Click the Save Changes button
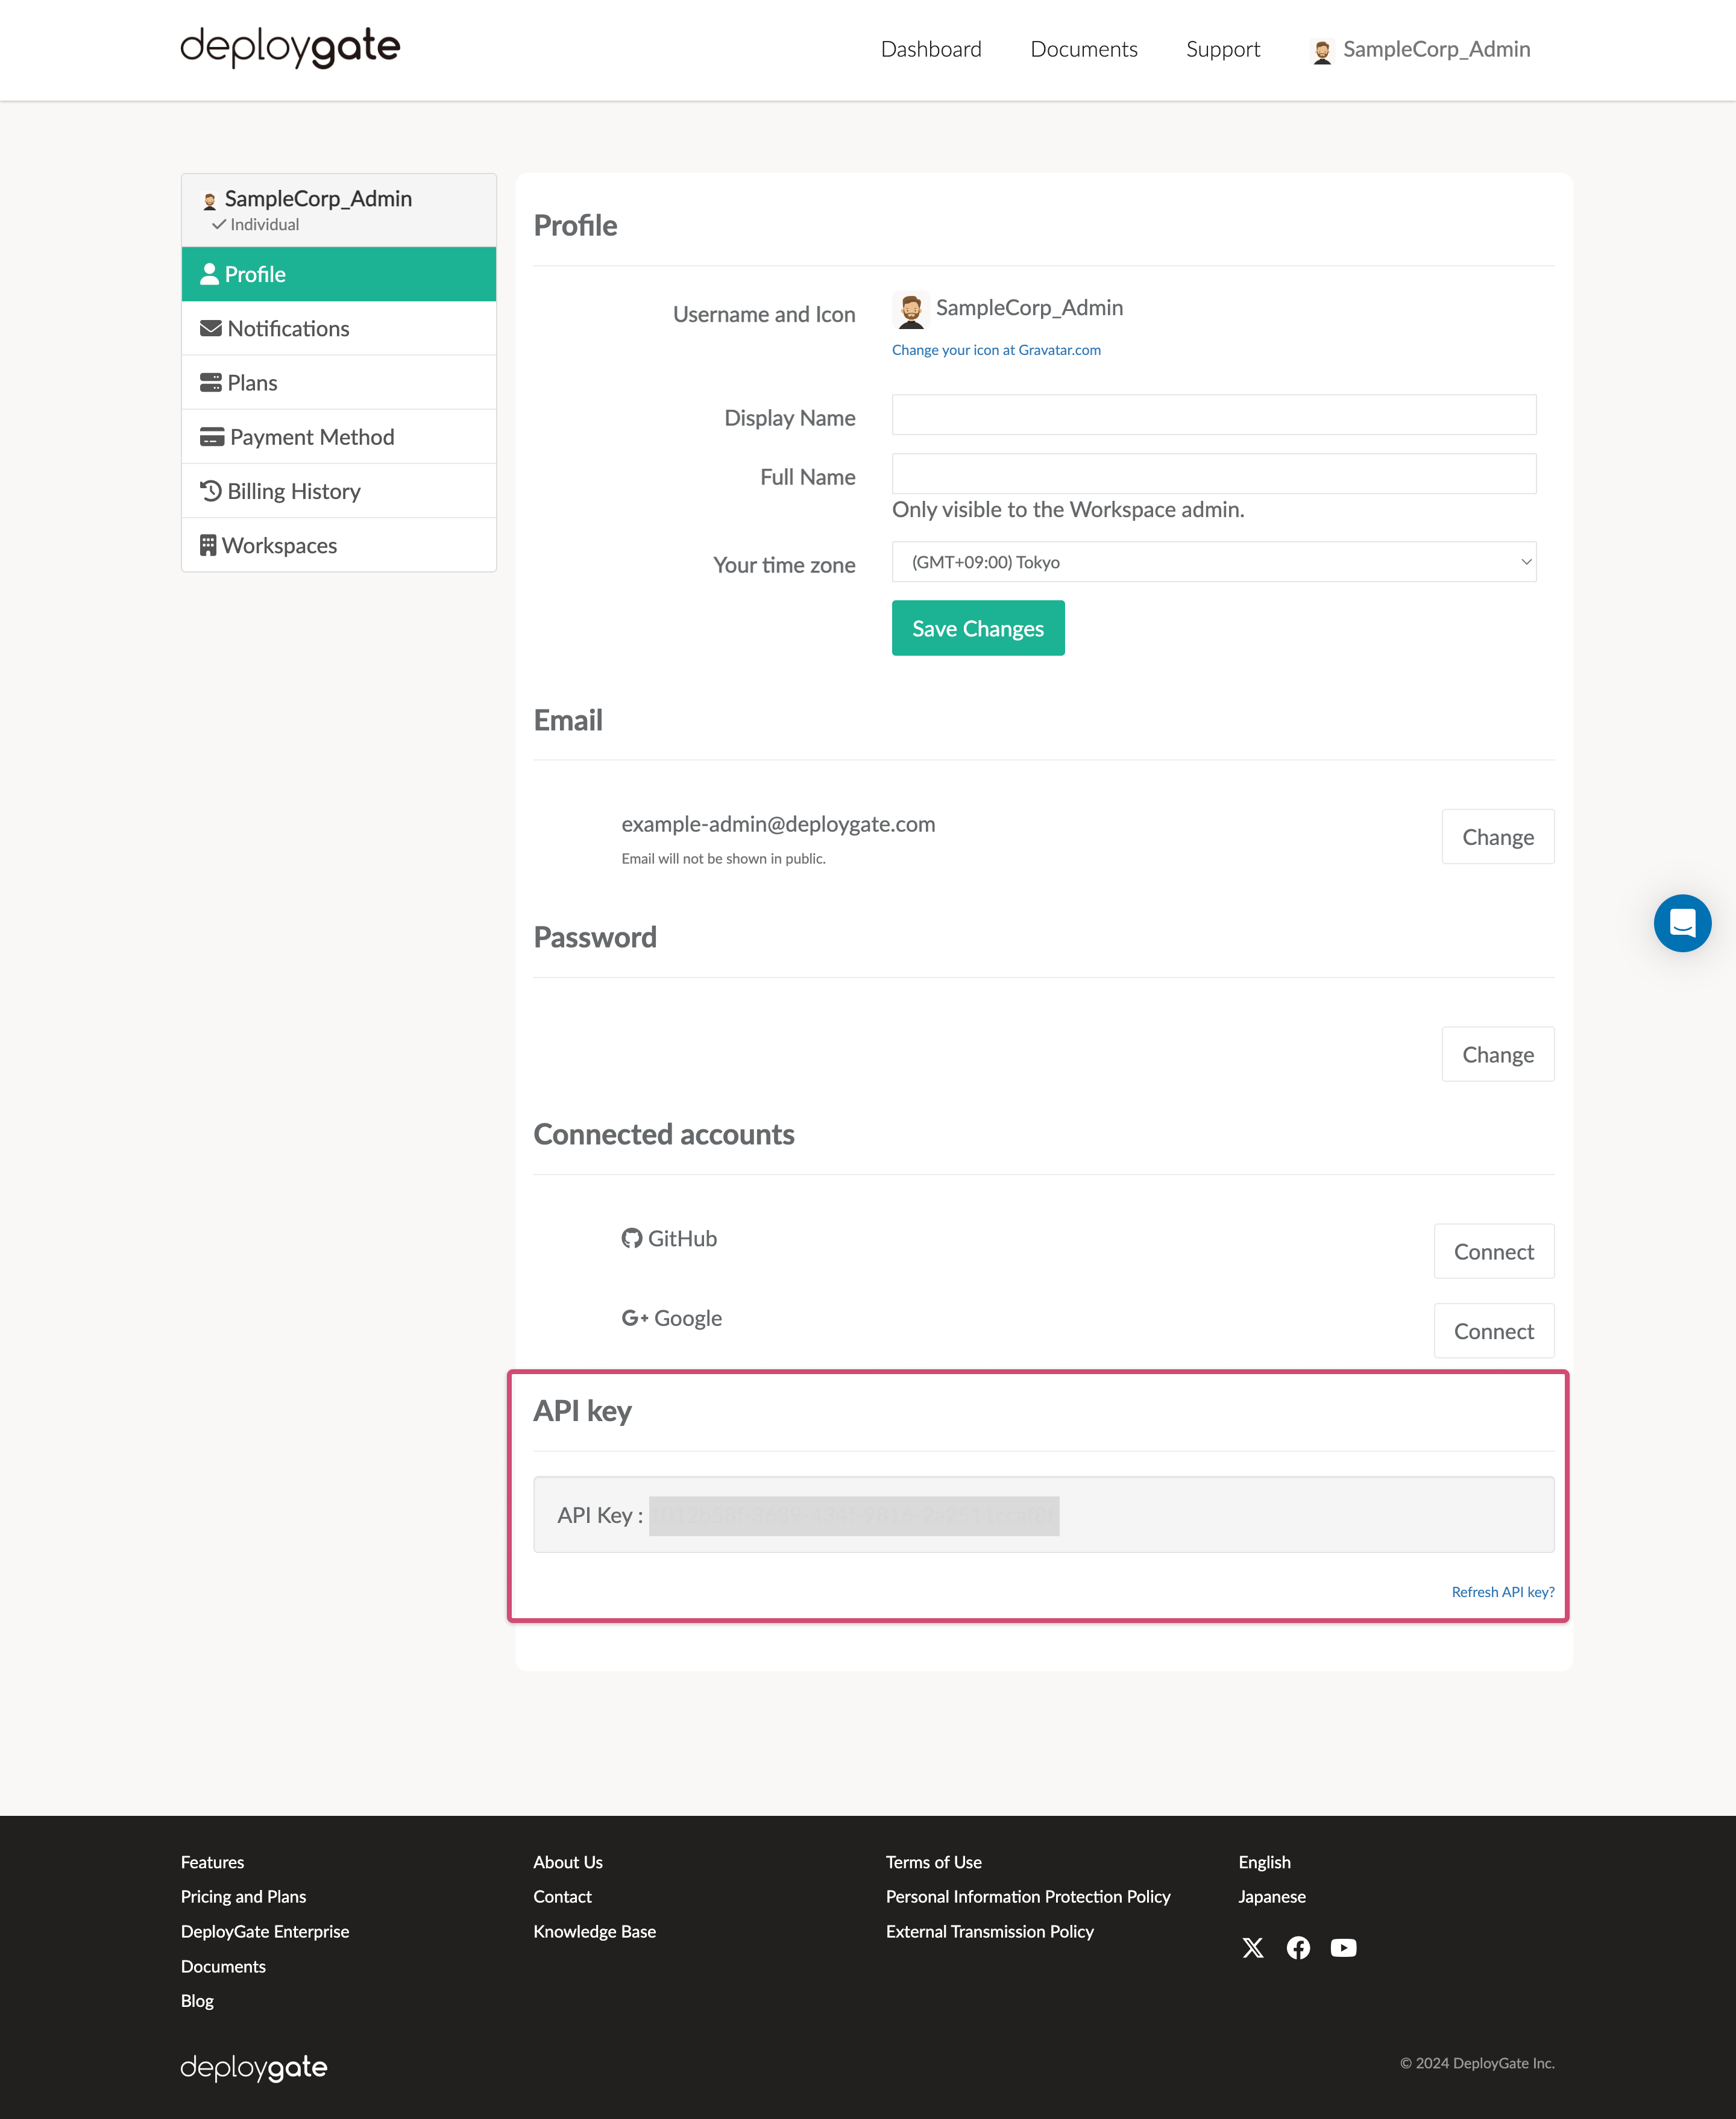Screen dimensions: 1736x2119 click(x=977, y=628)
